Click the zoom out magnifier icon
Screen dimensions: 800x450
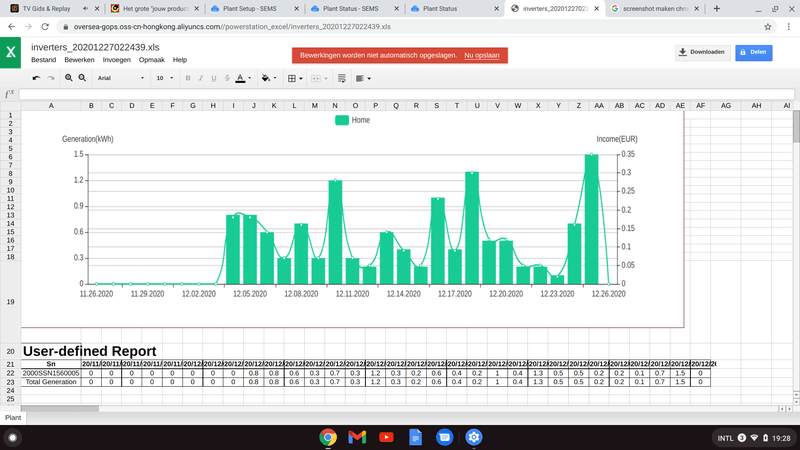click(x=82, y=78)
